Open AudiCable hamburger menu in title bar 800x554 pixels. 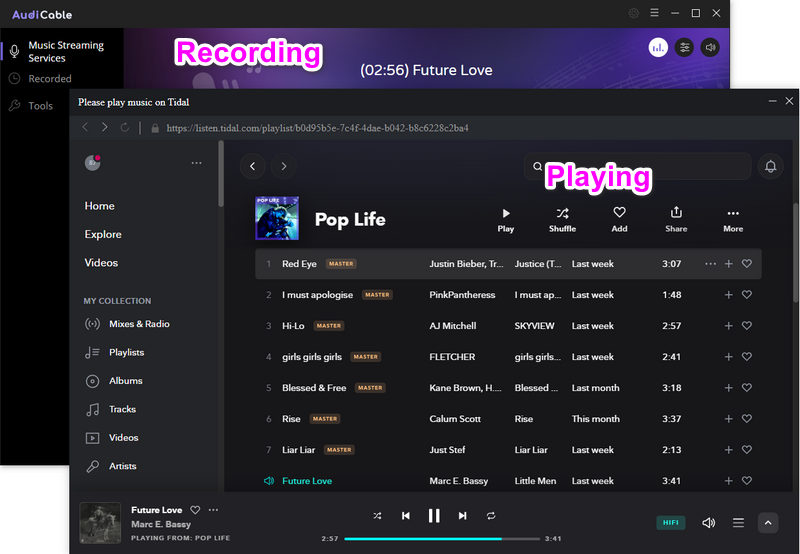coord(654,13)
